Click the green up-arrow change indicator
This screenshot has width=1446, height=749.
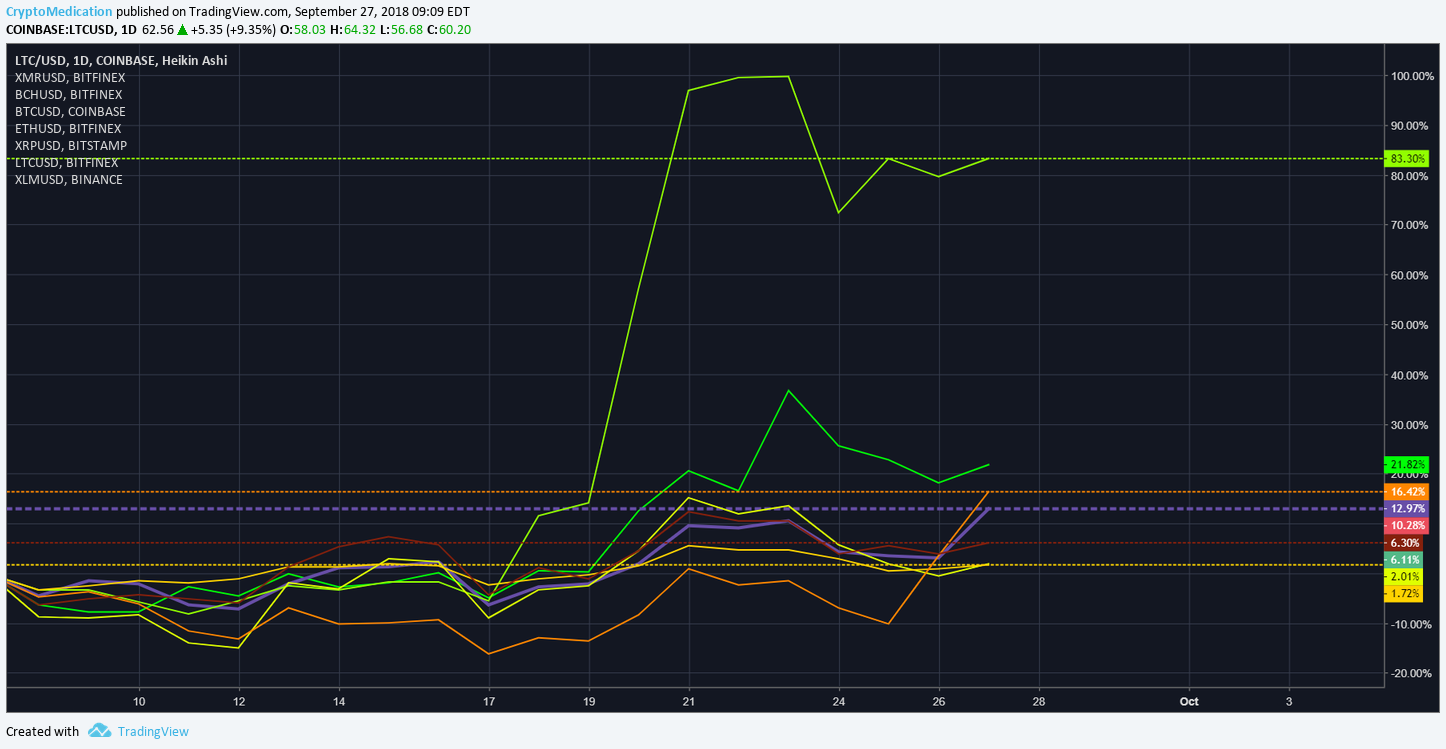(182, 30)
